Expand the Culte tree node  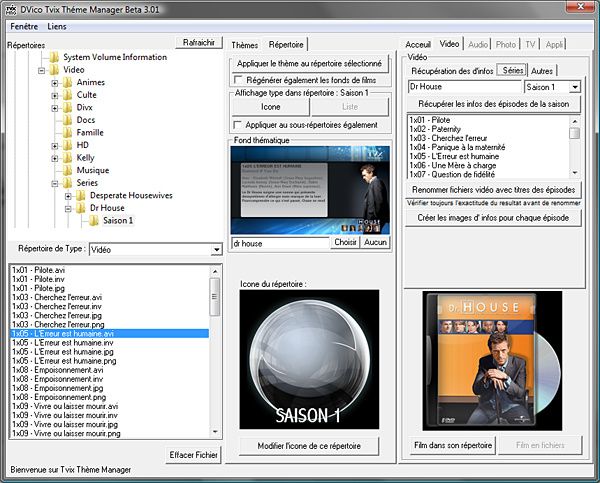click(x=55, y=96)
